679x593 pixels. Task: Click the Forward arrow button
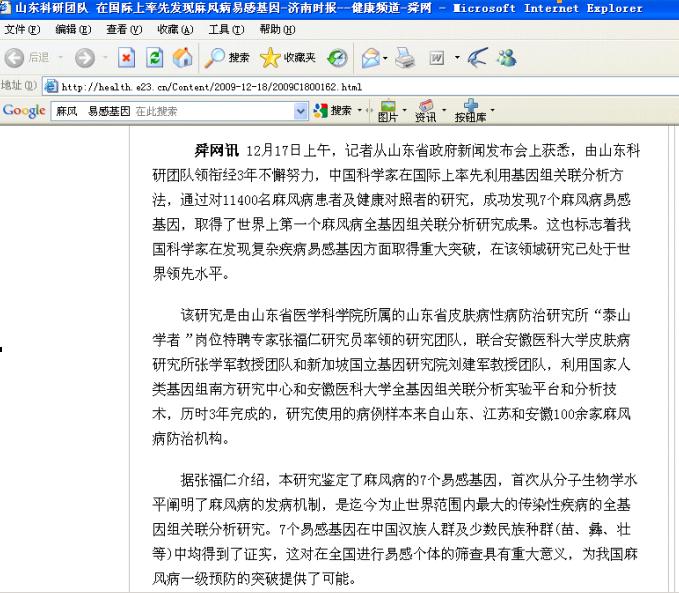click(x=84, y=58)
